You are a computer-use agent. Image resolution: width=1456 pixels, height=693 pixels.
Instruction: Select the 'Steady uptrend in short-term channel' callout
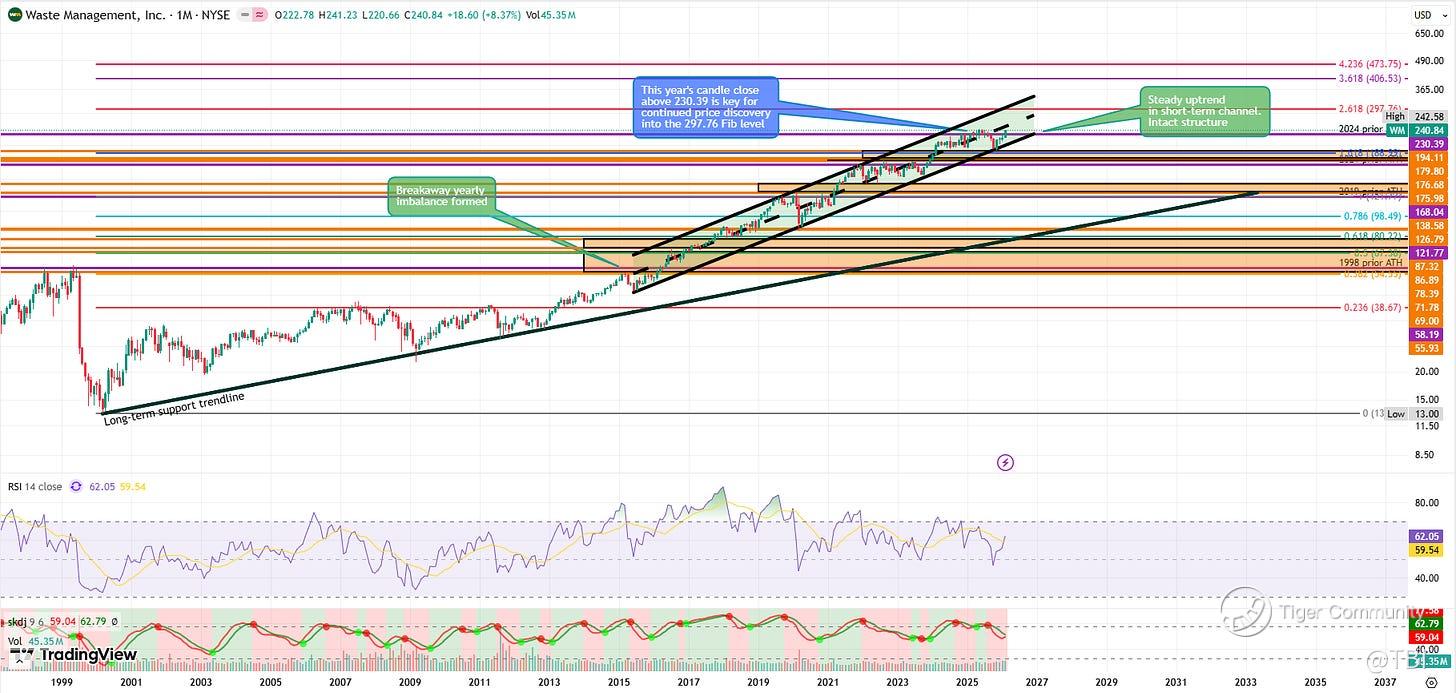(1204, 111)
